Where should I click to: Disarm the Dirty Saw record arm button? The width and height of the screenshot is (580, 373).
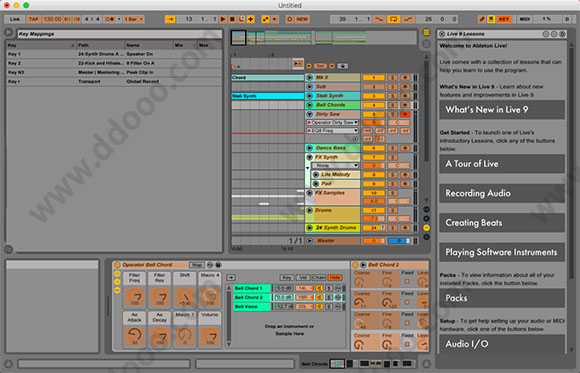coord(405,114)
